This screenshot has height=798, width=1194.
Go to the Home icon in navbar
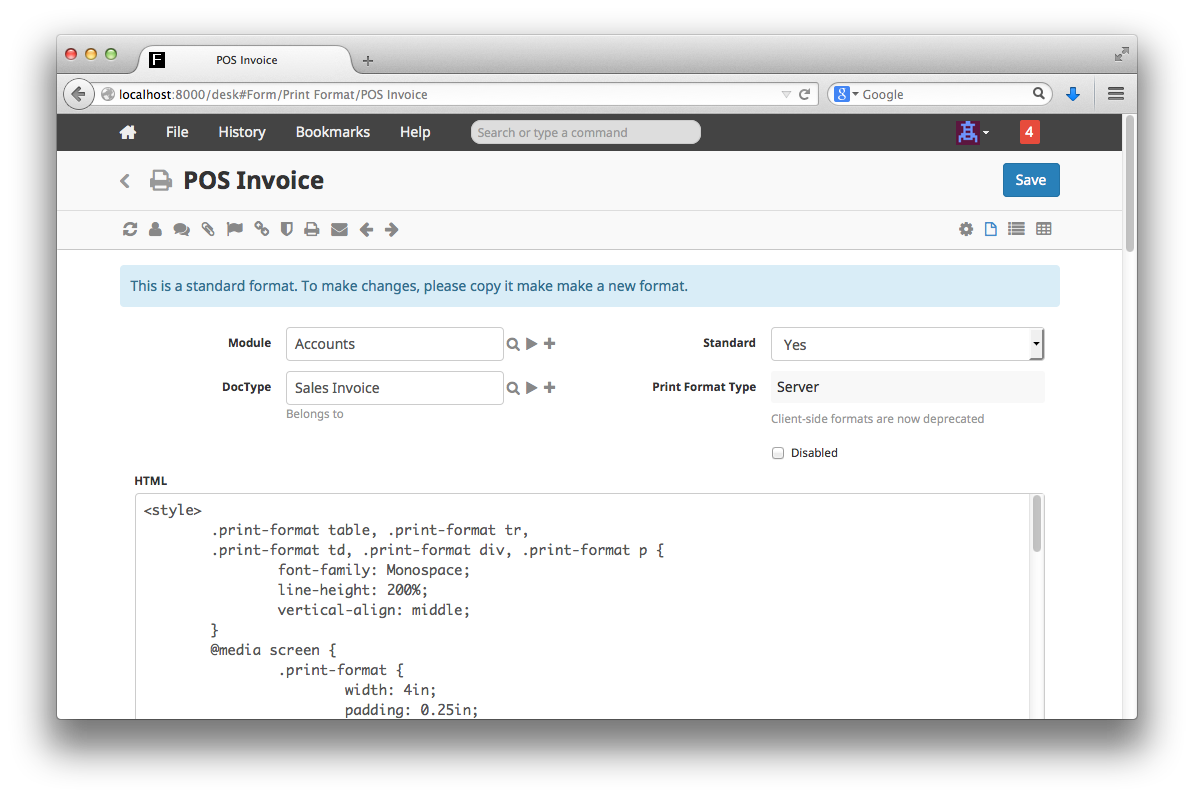(x=127, y=132)
